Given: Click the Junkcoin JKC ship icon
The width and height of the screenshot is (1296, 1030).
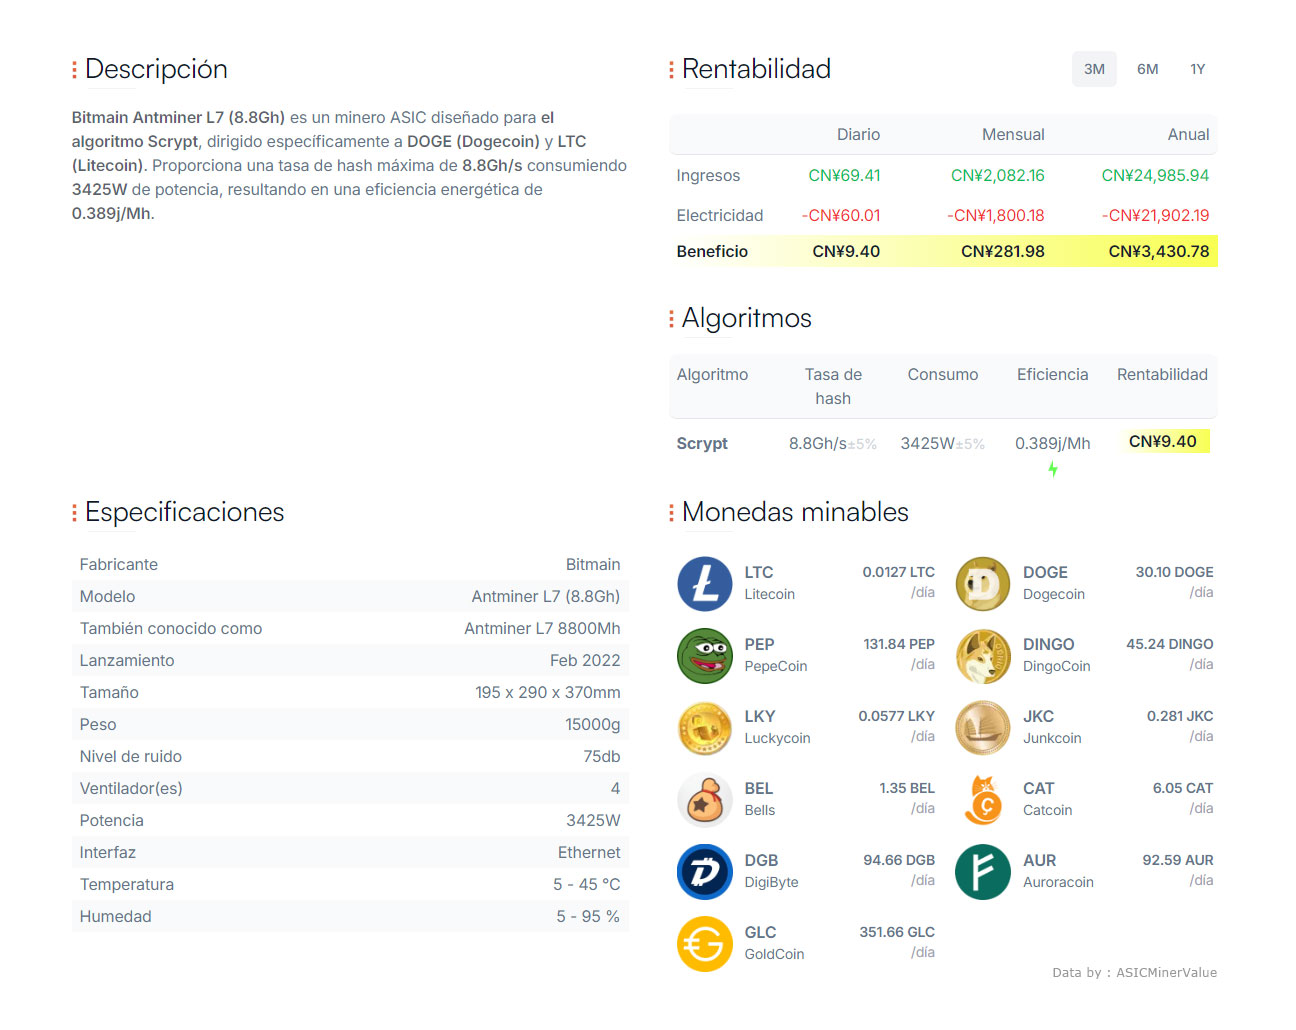Looking at the screenshot, I should point(983,728).
